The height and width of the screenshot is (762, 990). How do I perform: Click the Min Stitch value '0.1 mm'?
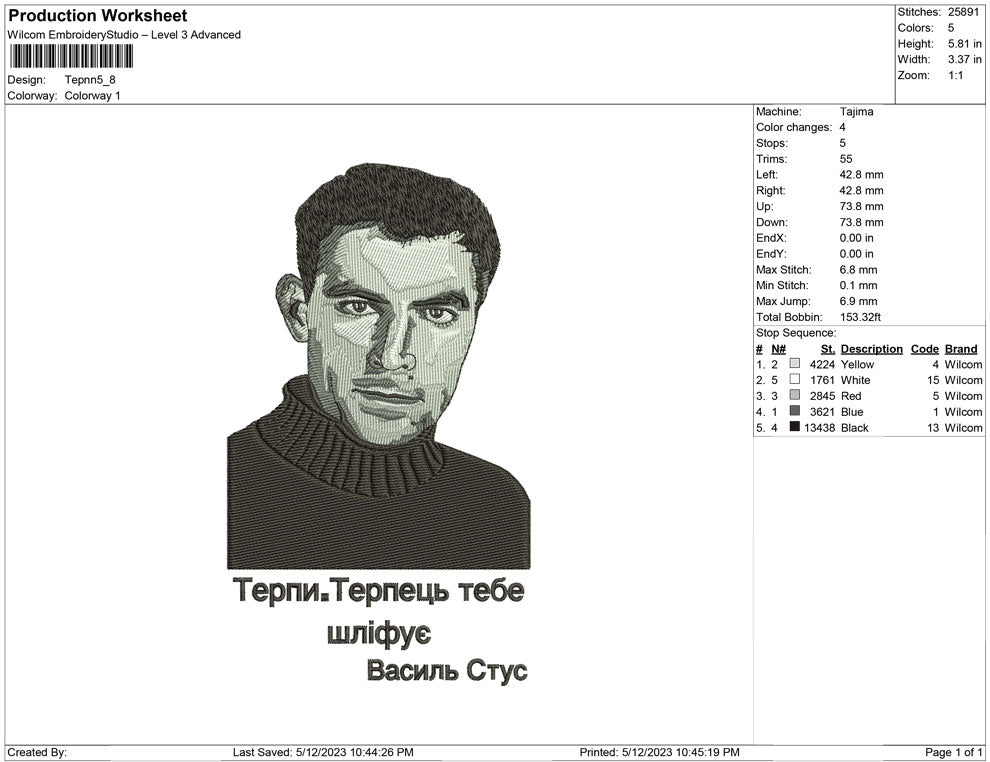pos(858,285)
